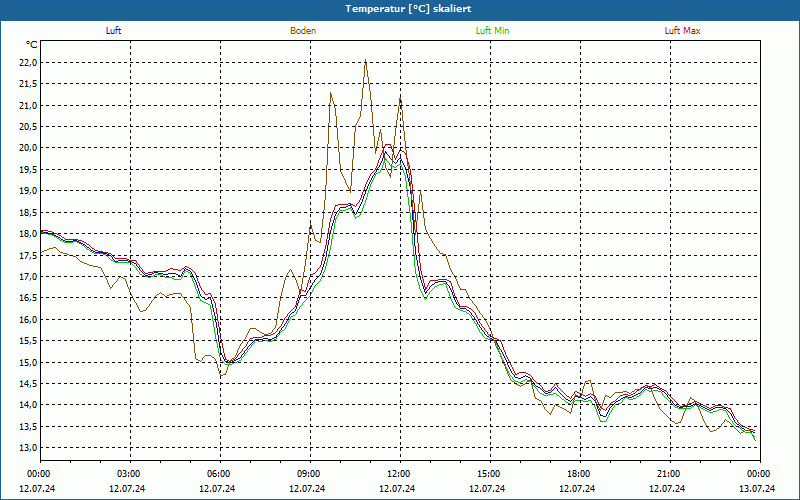Click the 09:00 time axis label

tap(307, 474)
